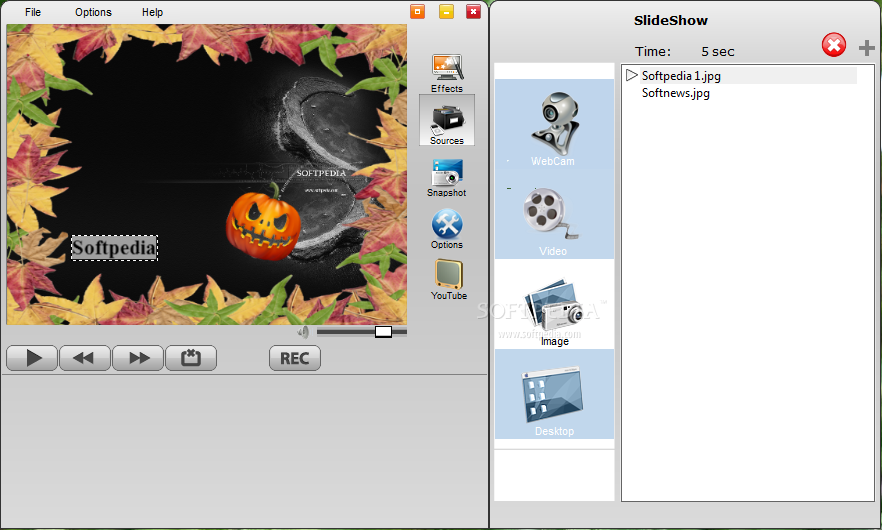Click the play arrow beside Softpedia 1.jpg

[631, 75]
